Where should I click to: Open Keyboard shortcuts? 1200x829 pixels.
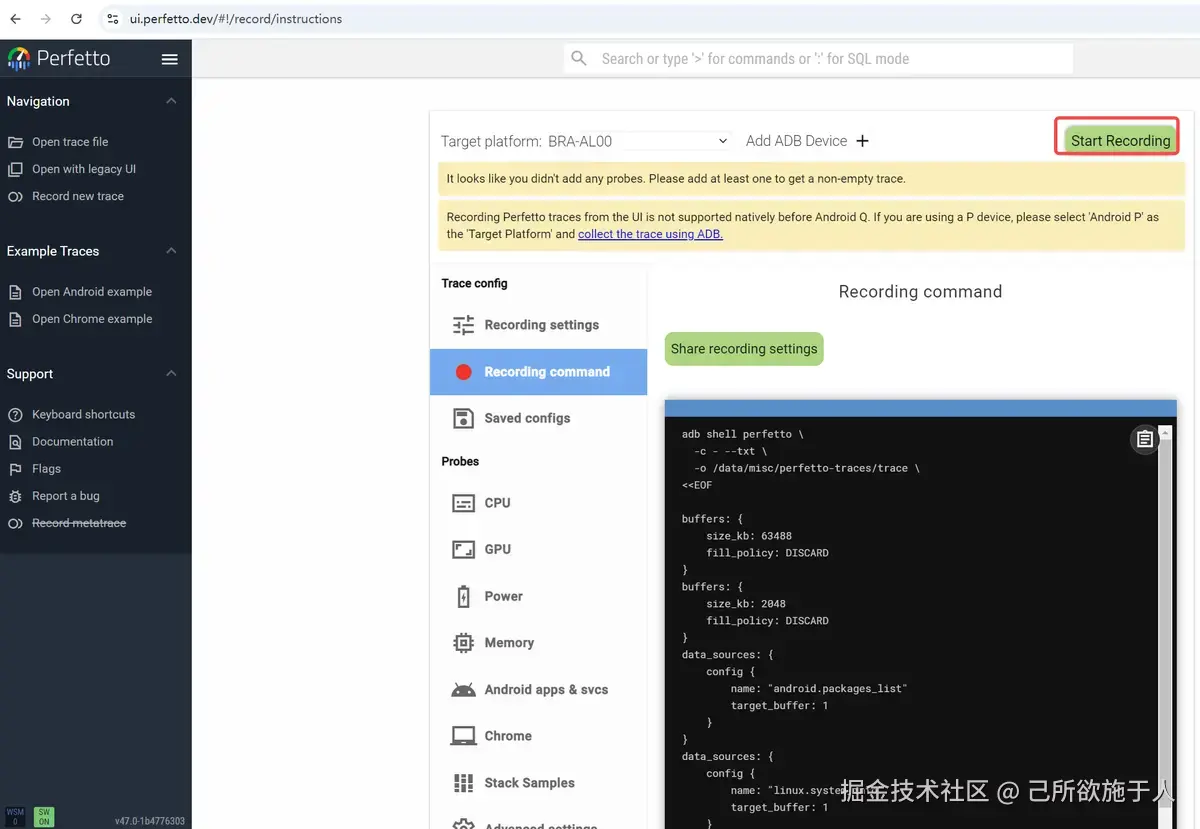point(83,414)
